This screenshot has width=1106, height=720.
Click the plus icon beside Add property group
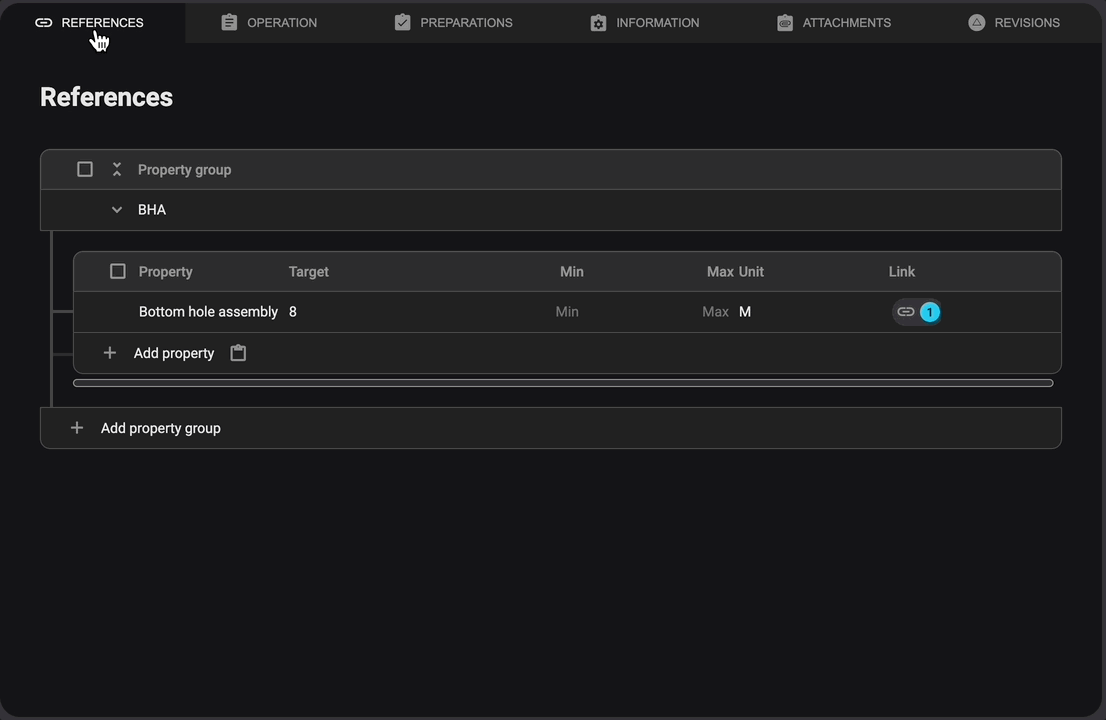77,428
